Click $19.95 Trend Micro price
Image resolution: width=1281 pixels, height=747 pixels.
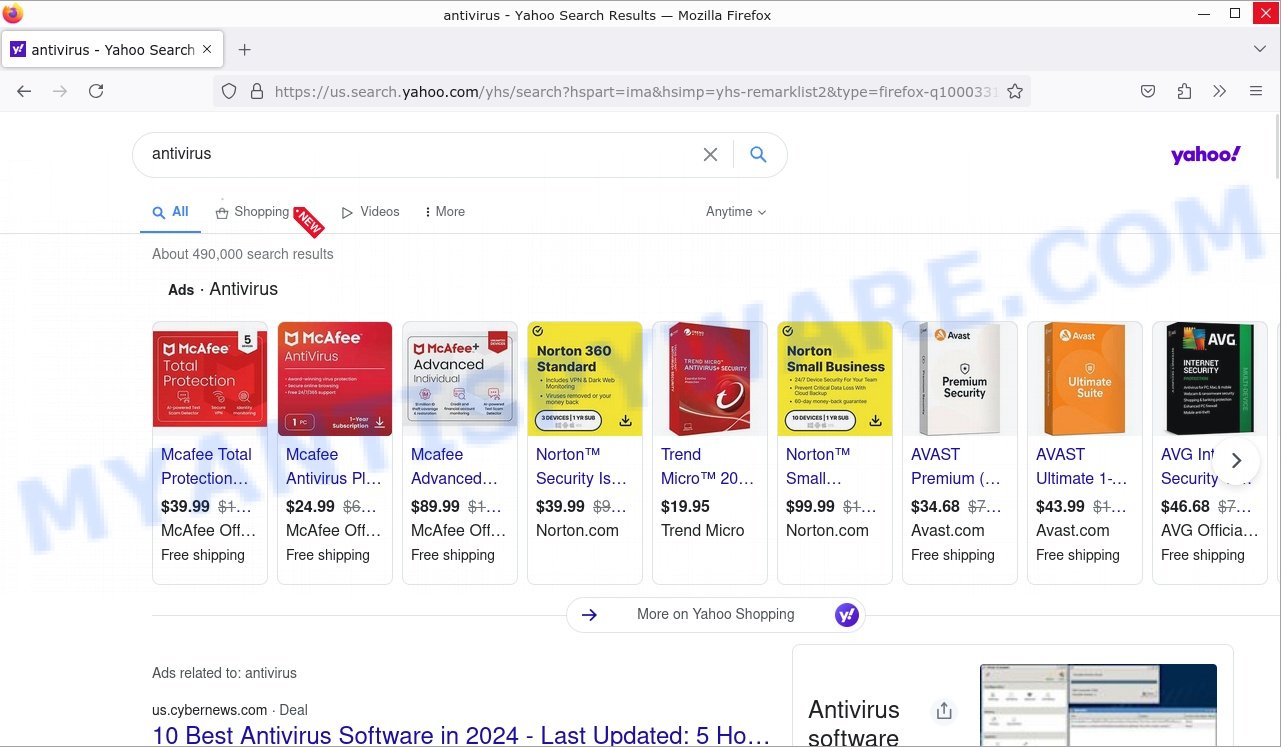(686, 506)
